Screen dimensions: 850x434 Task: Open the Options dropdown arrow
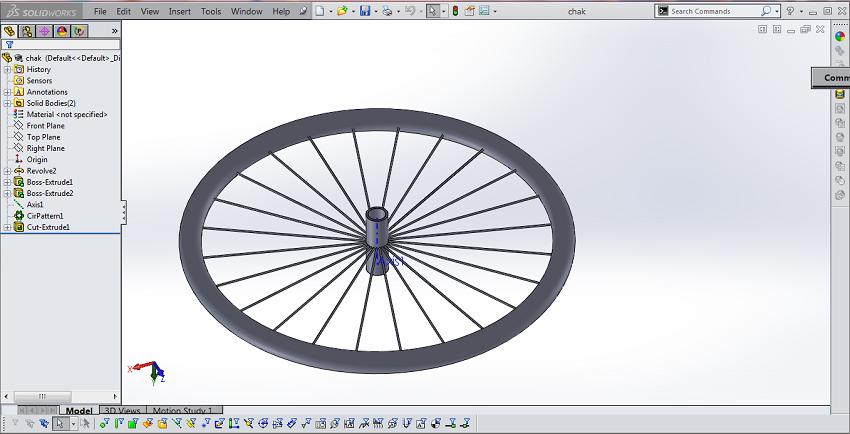tap(494, 11)
